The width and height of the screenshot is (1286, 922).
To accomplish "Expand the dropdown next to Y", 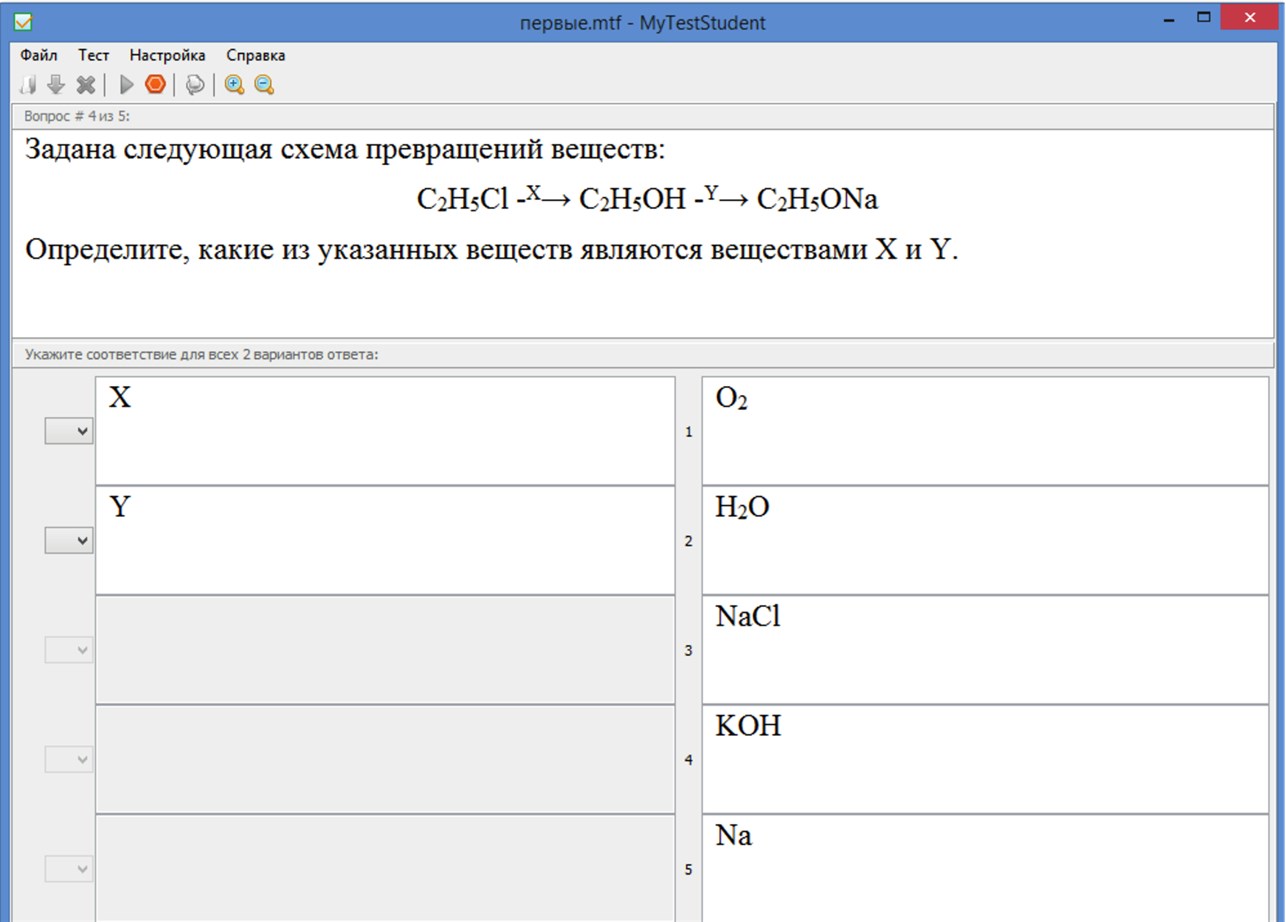I will 69,541.
